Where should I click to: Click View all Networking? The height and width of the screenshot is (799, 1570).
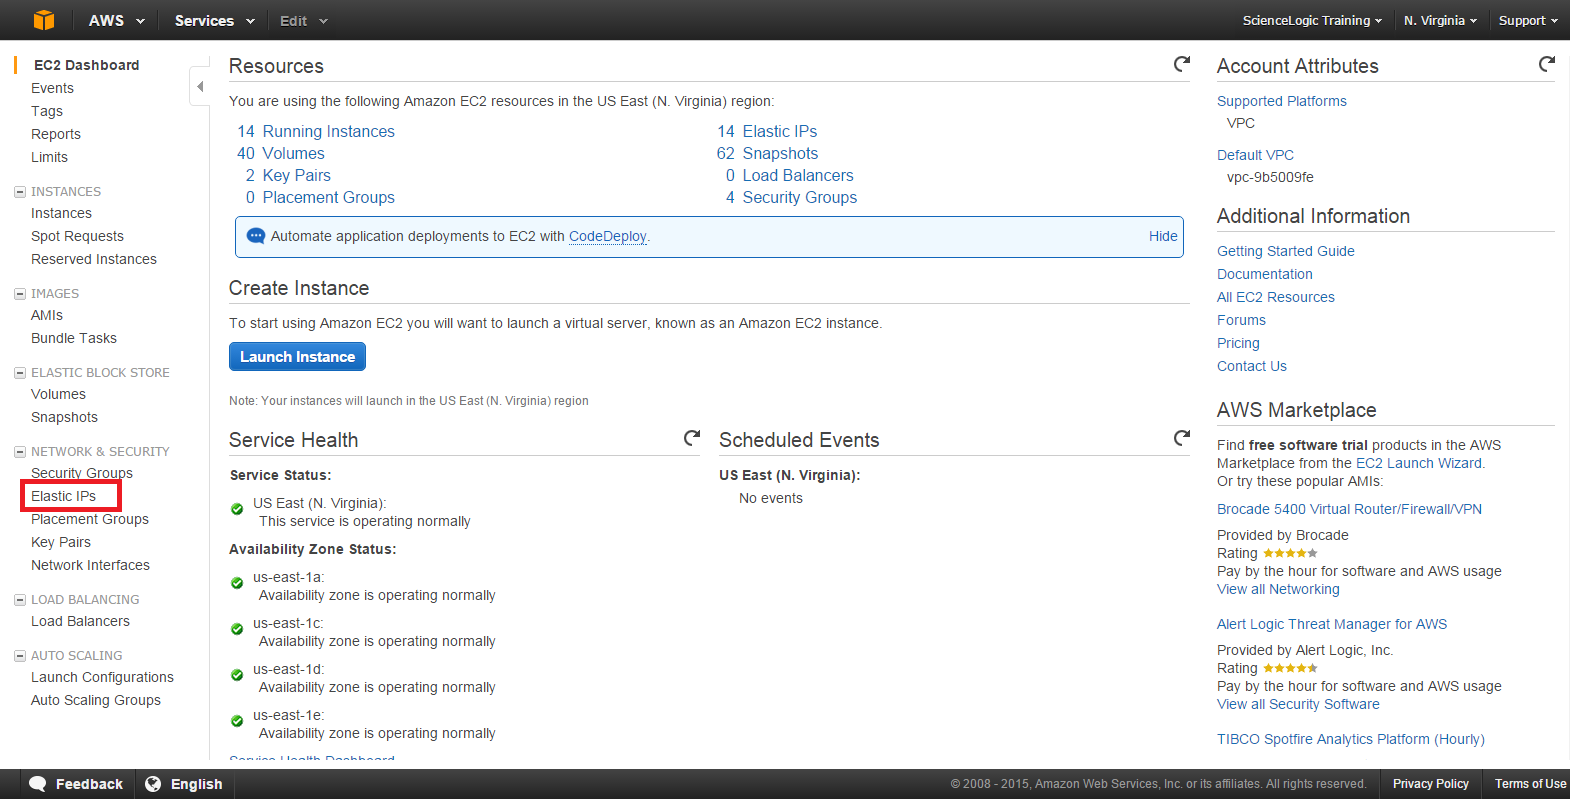pos(1278,589)
